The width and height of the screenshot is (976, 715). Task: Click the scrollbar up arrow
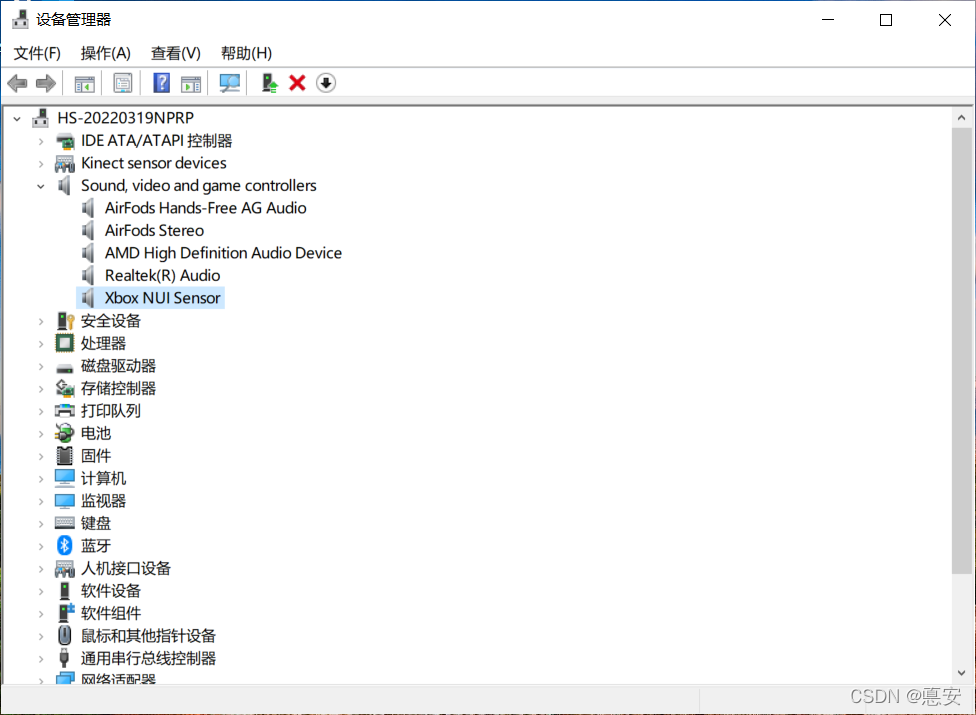(962, 118)
